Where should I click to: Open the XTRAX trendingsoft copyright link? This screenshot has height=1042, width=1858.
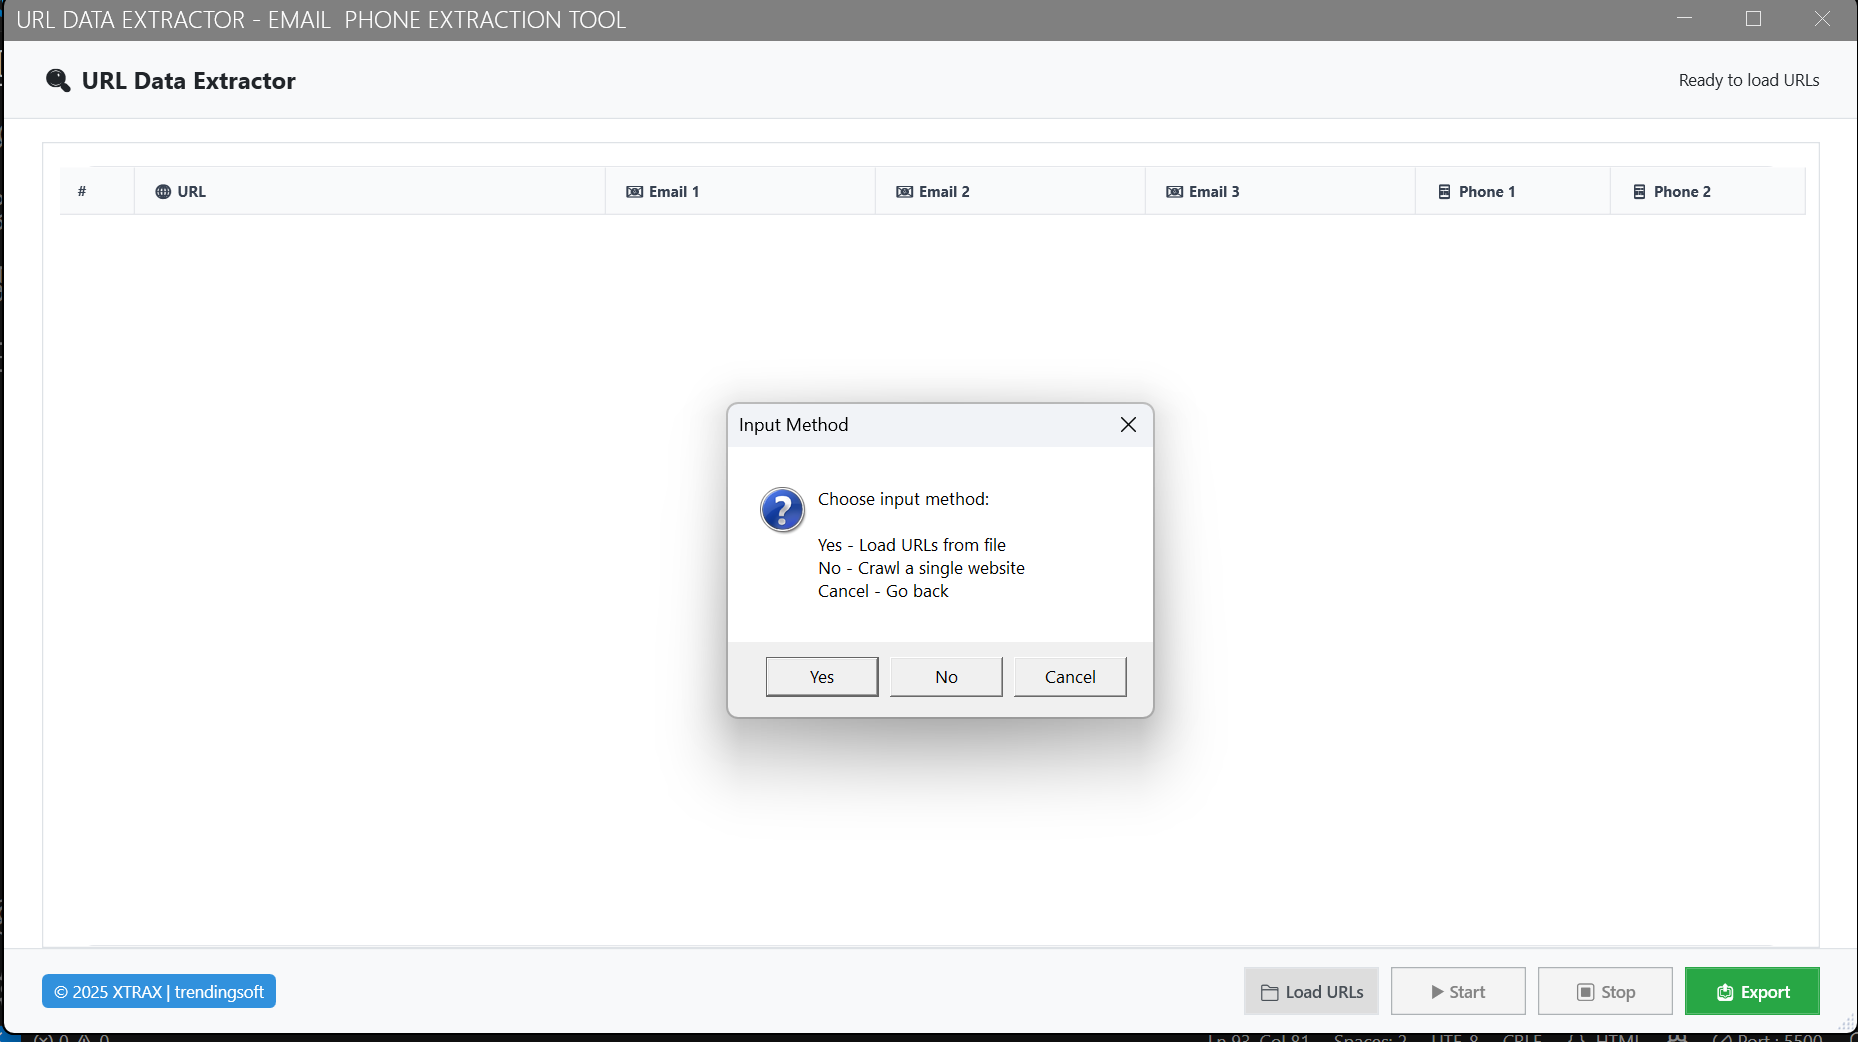pos(159,992)
